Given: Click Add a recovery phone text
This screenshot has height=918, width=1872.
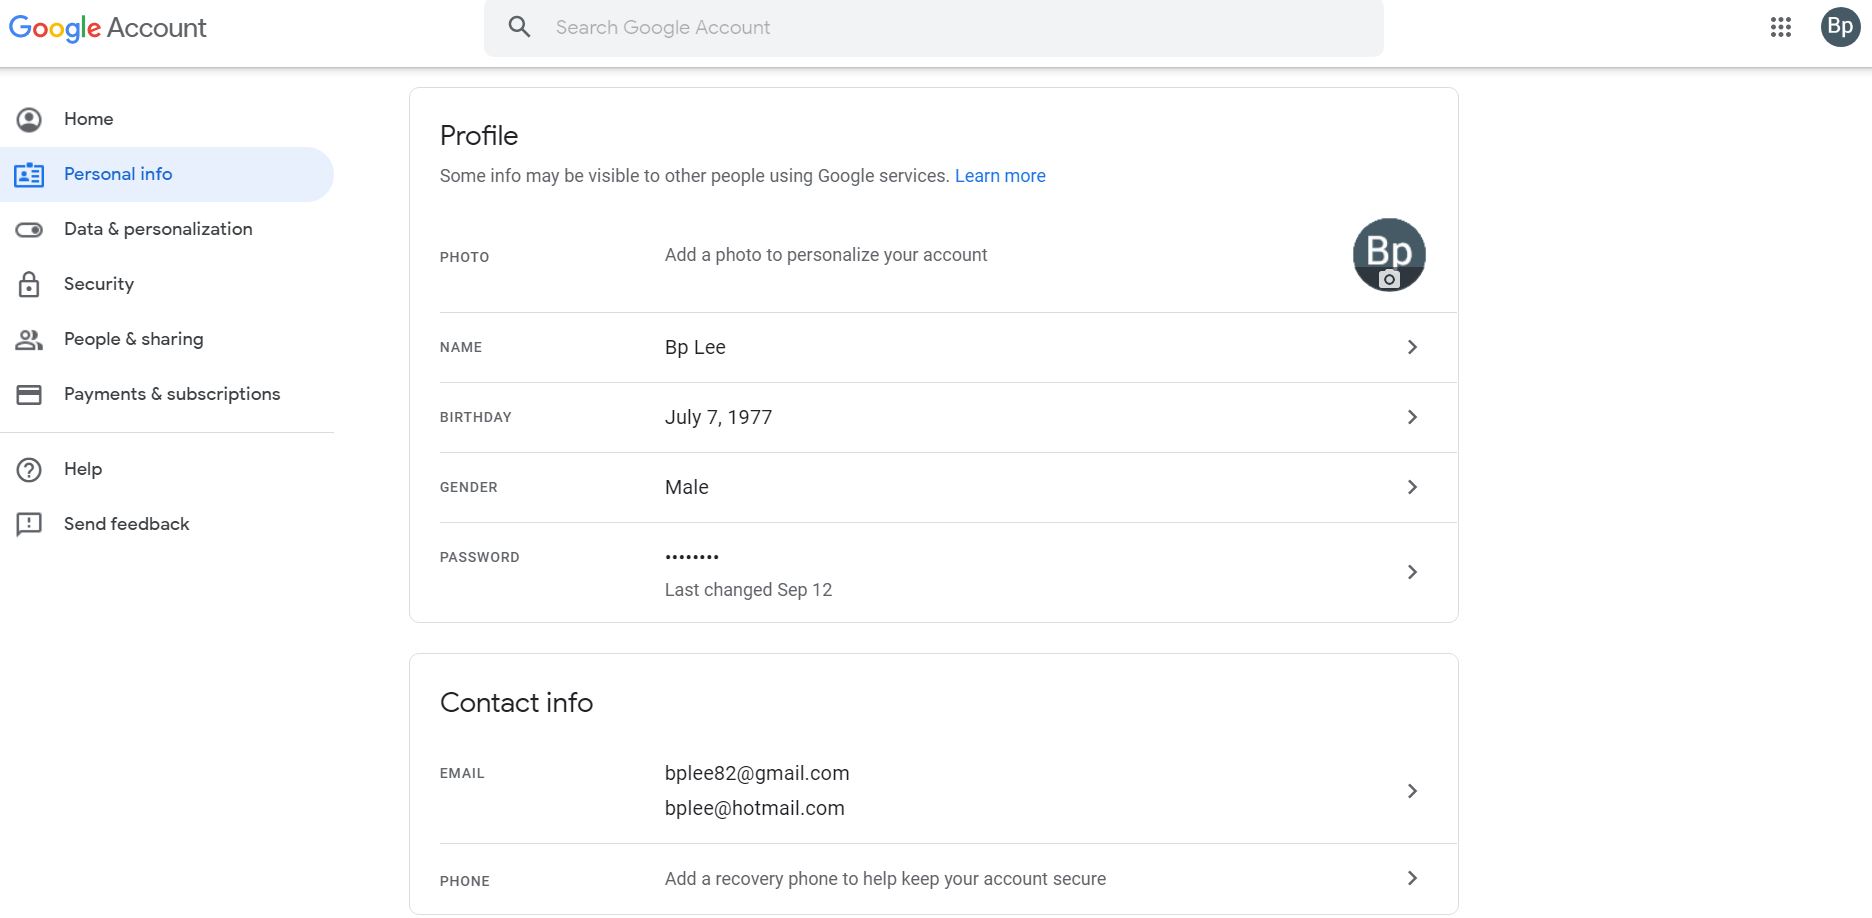Looking at the screenshot, I should click(885, 879).
